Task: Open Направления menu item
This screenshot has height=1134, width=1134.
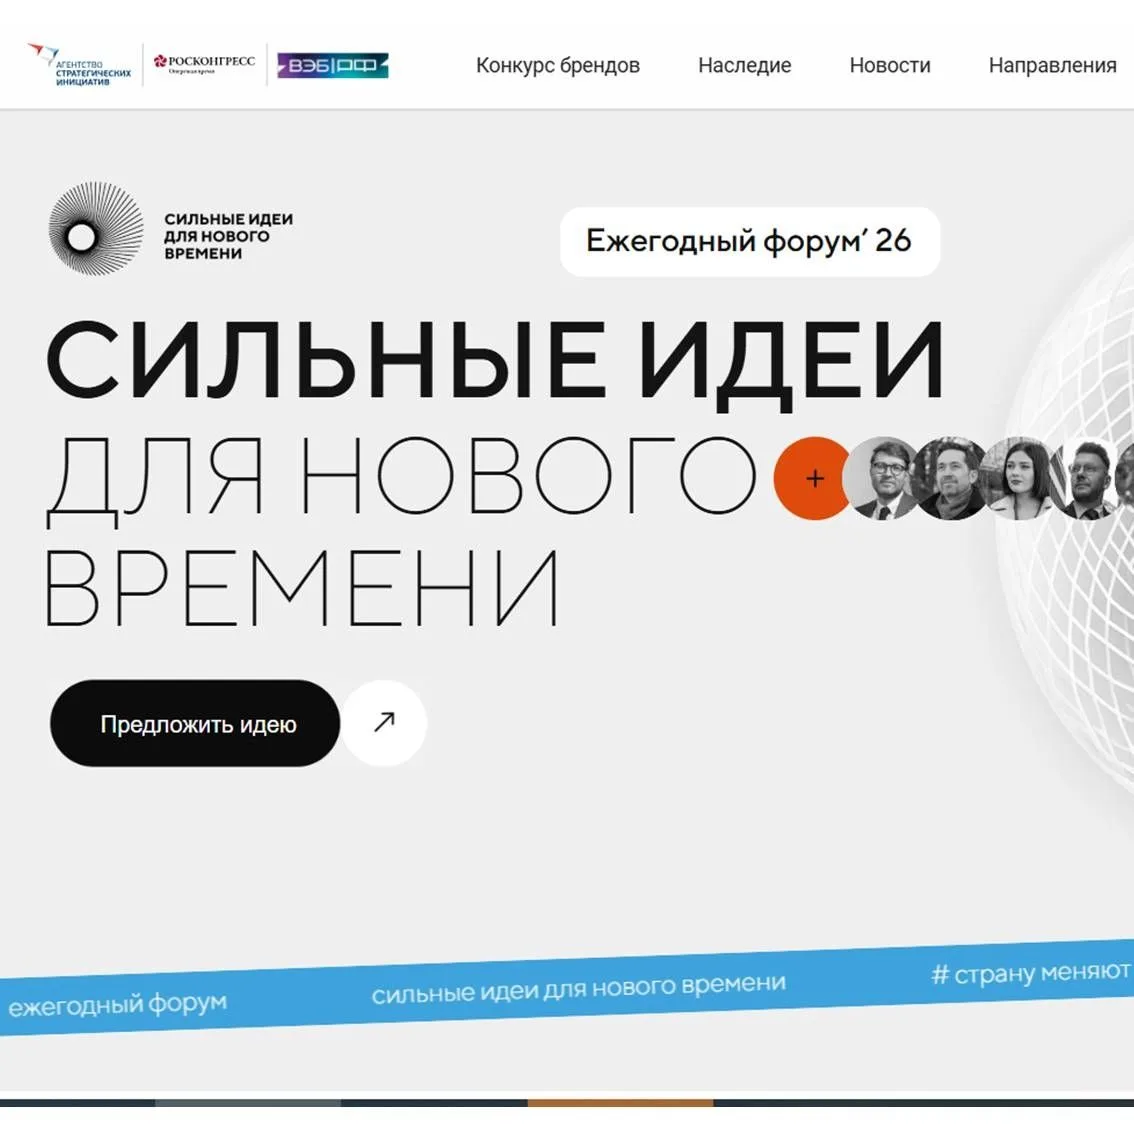Action: pyautogui.click(x=1052, y=66)
